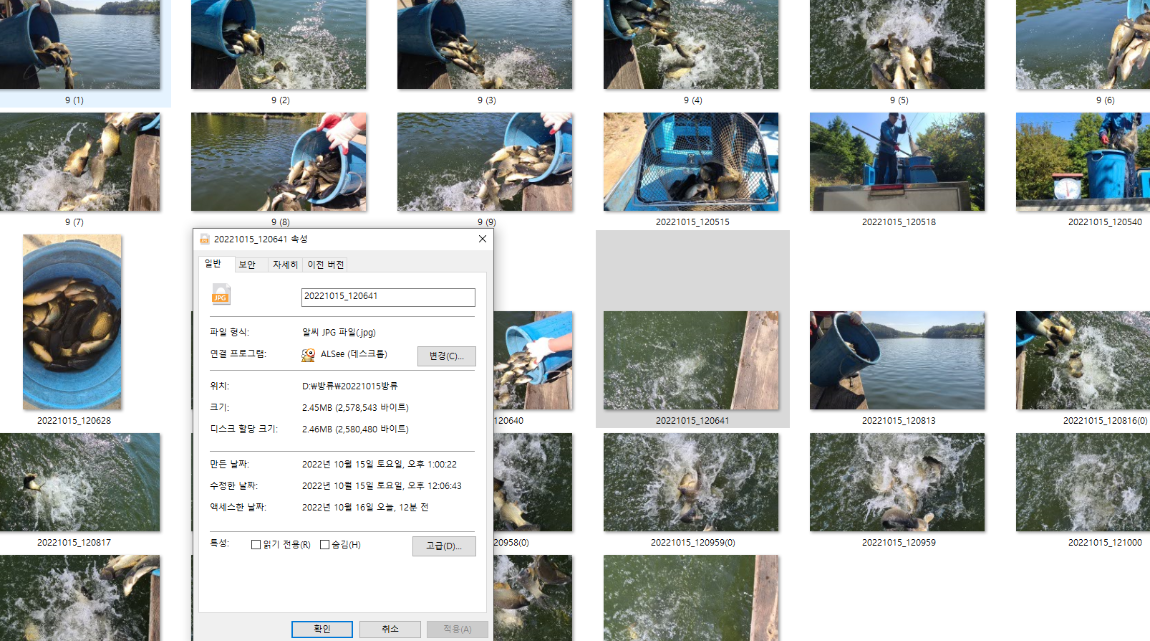
Task: Click the properties dialog title bar icon
Action: click(x=205, y=239)
